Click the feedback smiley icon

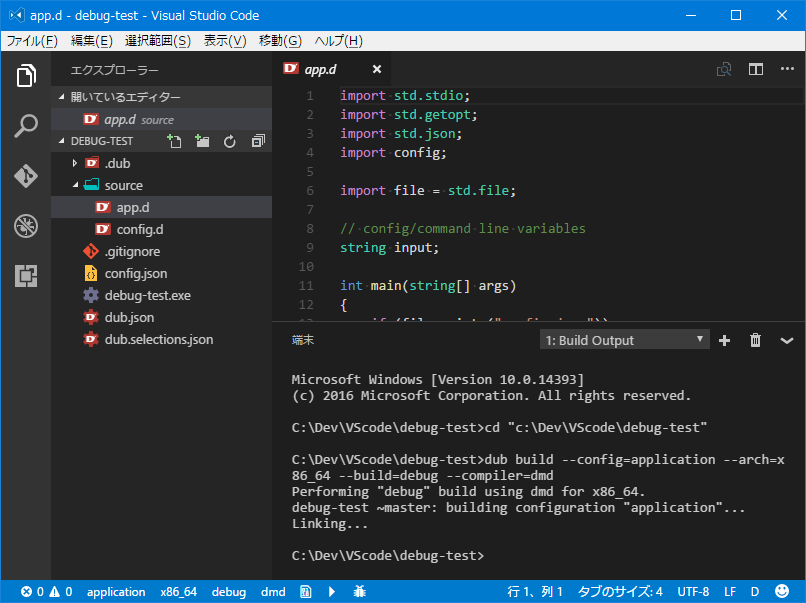(782, 591)
